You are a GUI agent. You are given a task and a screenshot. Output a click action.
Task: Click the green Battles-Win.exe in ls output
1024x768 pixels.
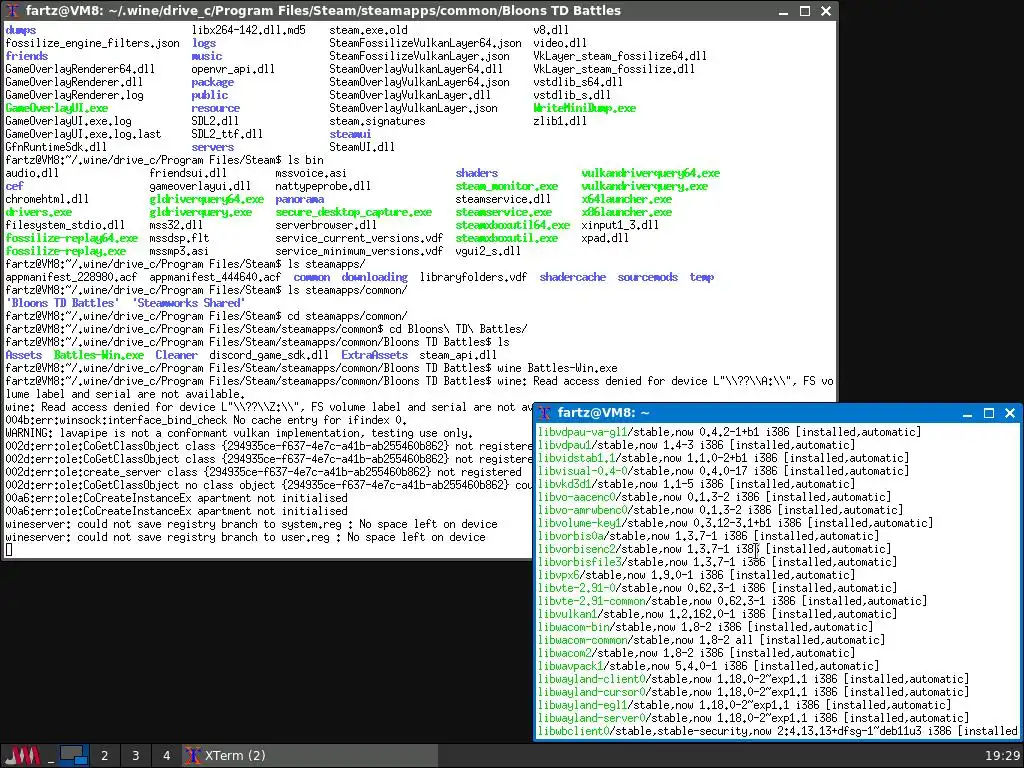point(99,355)
